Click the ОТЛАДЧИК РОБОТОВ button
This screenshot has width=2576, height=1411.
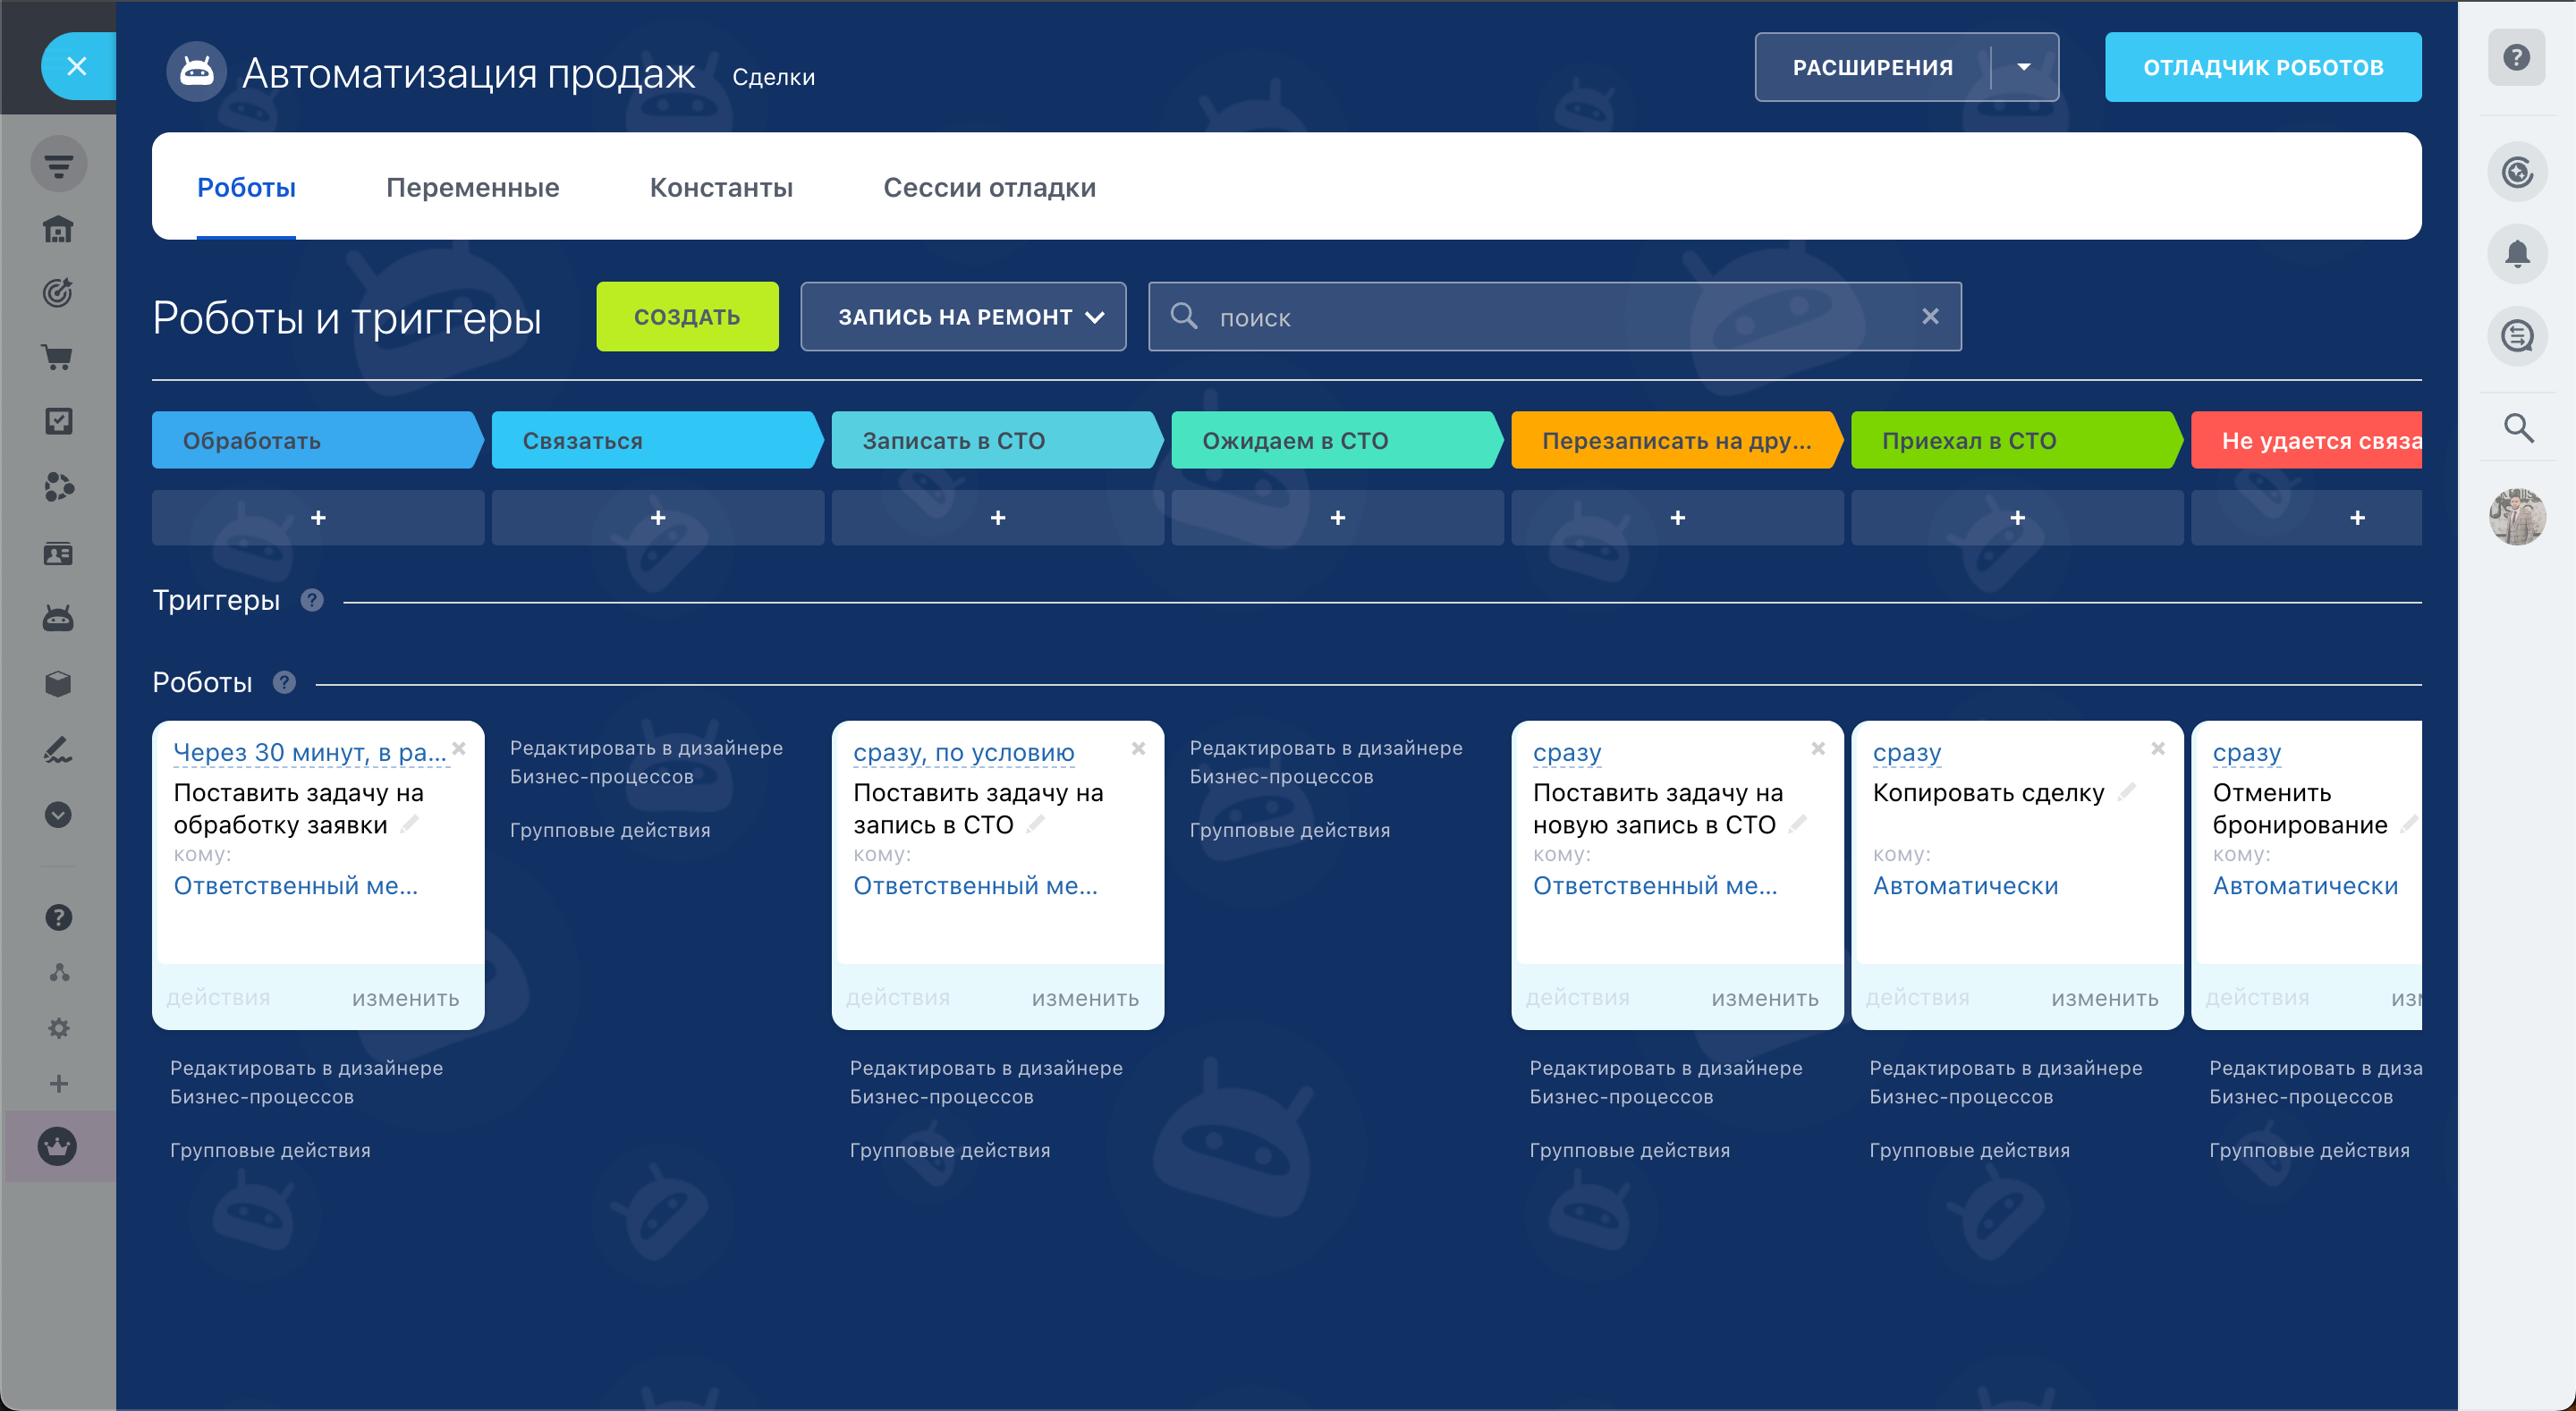[x=2262, y=68]
